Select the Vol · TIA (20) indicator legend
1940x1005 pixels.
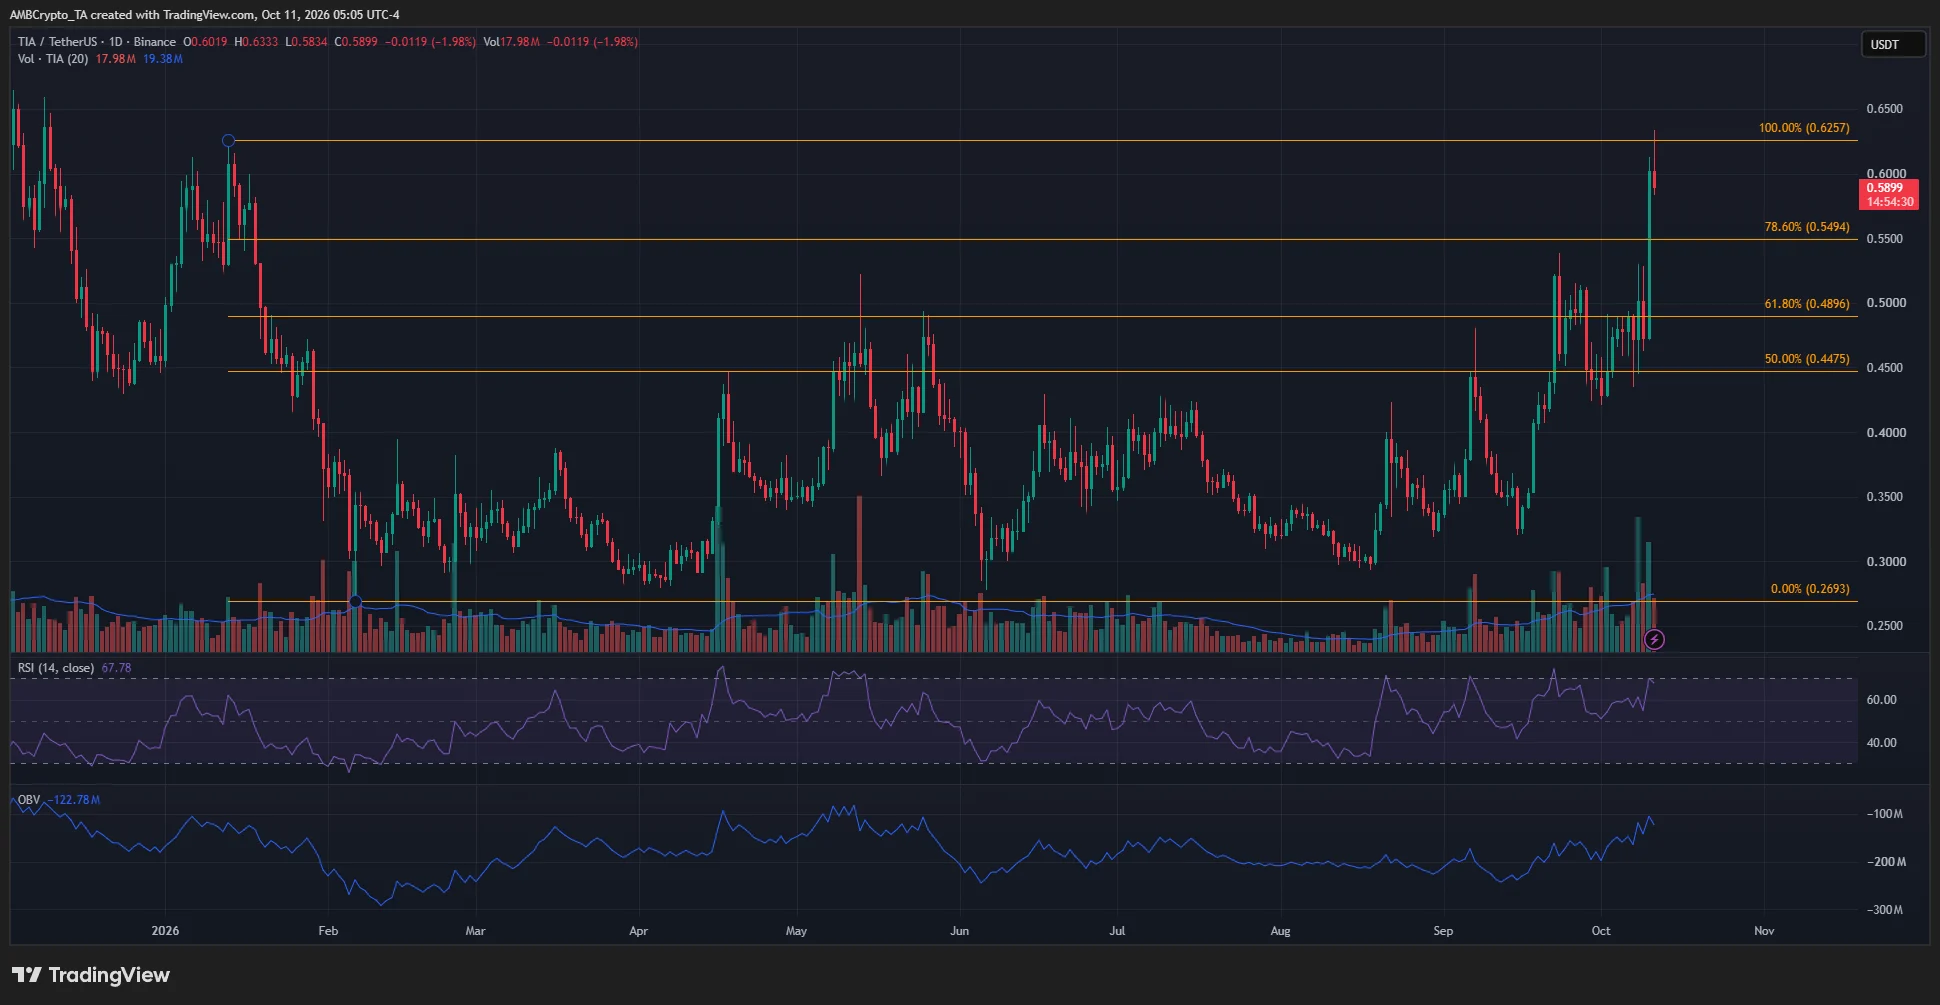(53, 59)
